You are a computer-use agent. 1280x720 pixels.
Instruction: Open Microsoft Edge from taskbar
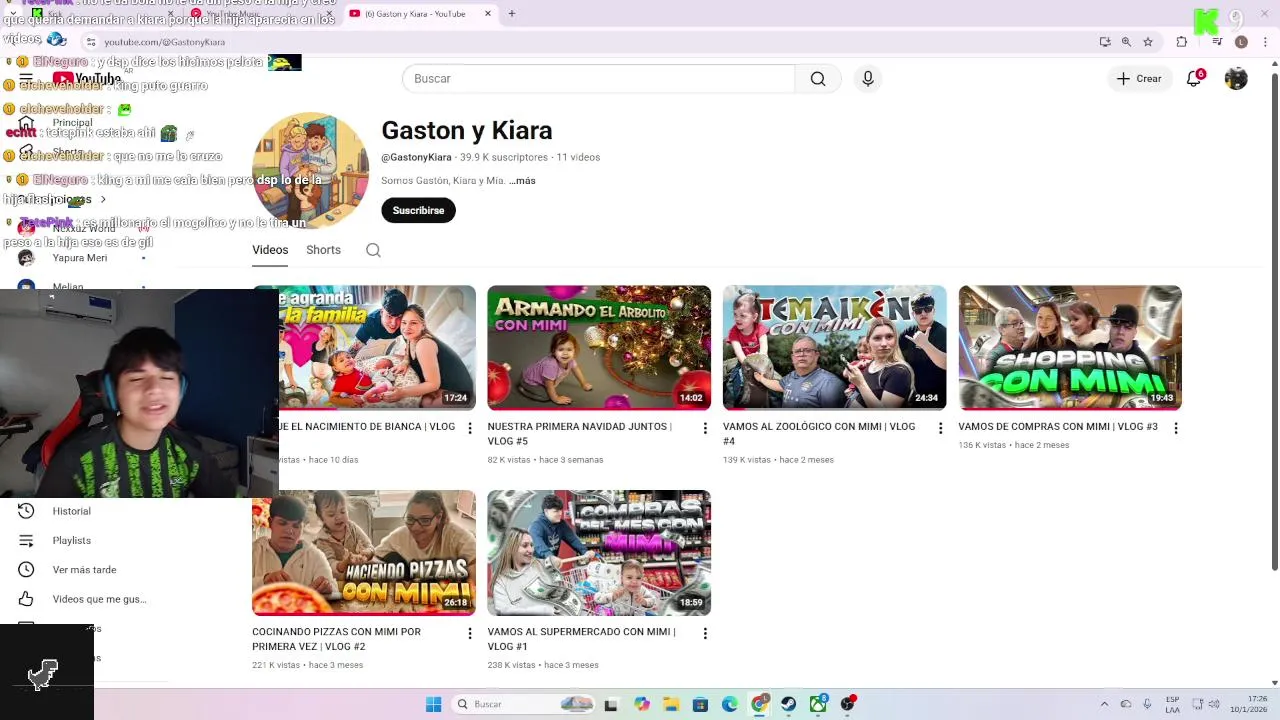(730, 705)
